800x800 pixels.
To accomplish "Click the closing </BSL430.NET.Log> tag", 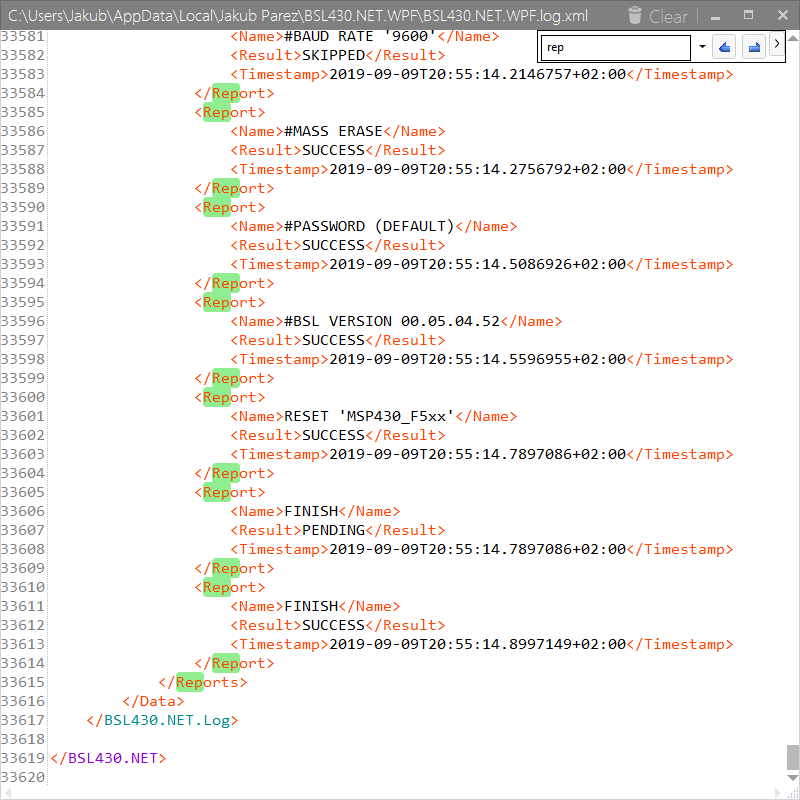I will (x=162, y=720).
